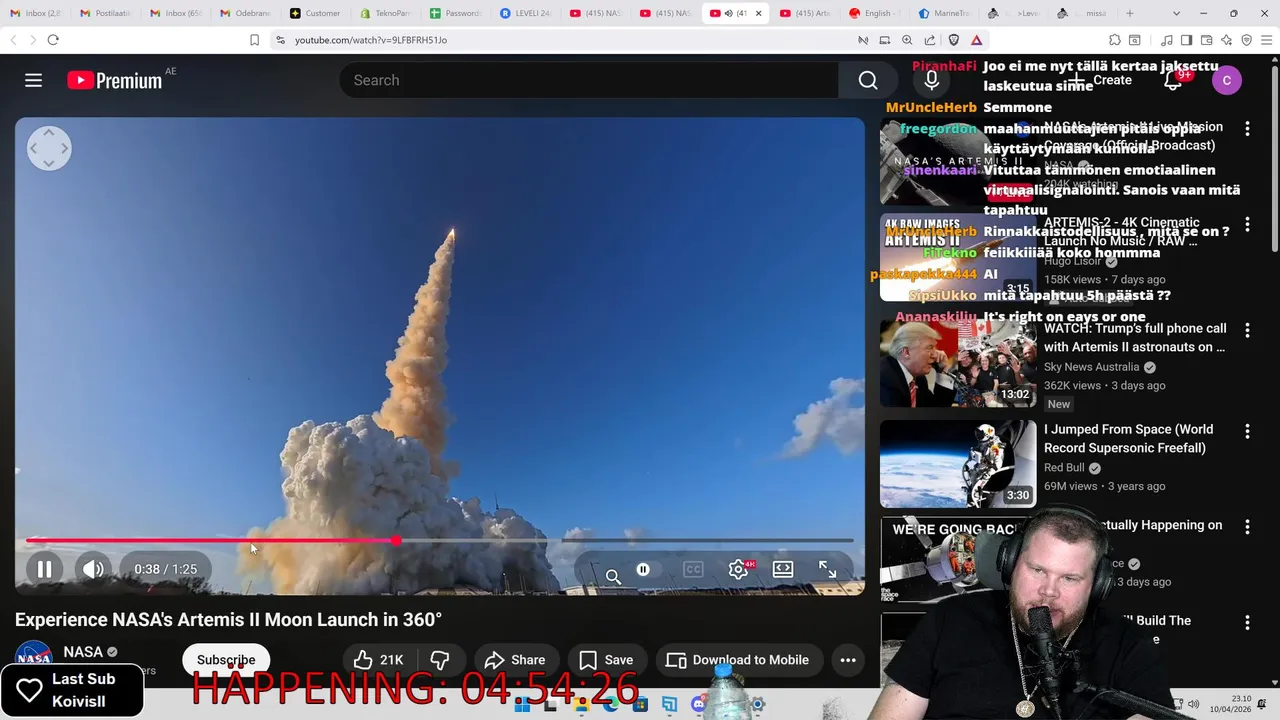Open the Windows Start menu
Image resolution: width=1280 pixels, height=720 pixels.
point(522,705)
